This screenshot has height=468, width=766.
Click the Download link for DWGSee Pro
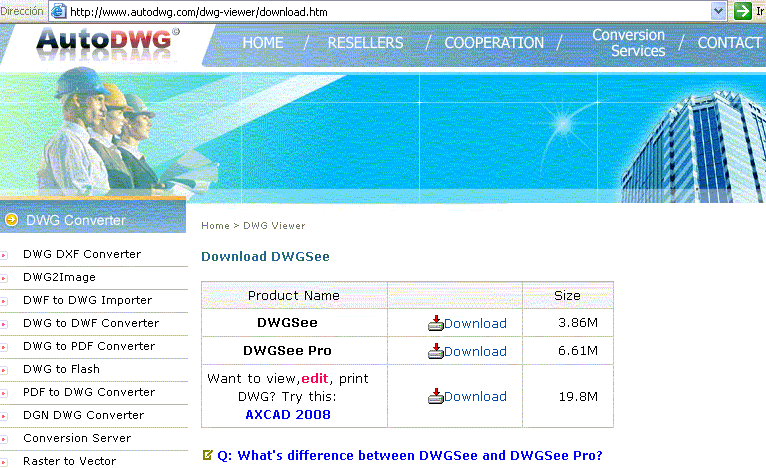pyautogui.click(x=475, y=351)
